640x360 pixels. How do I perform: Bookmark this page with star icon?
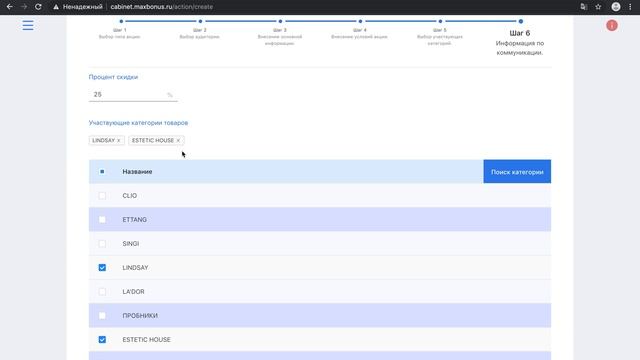click(598, 7)
